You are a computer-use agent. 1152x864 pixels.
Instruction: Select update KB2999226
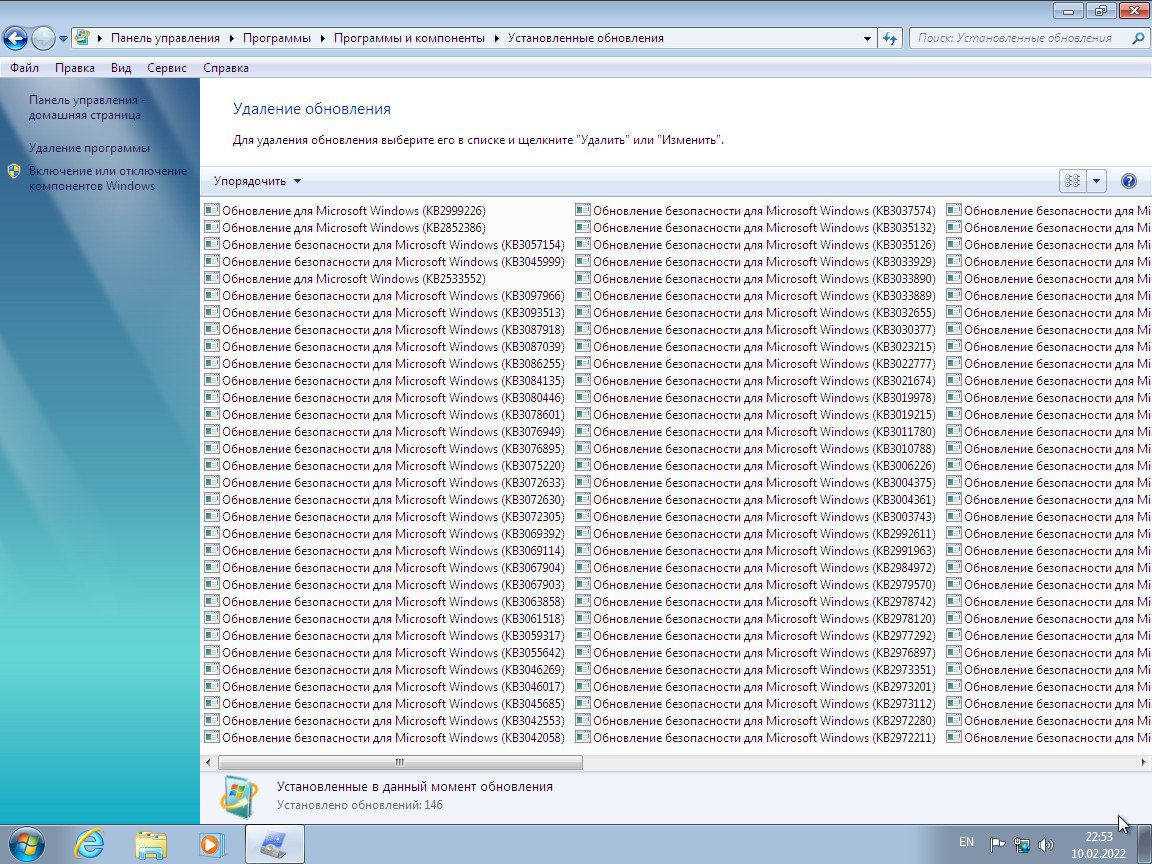pyautogui.click(x=345, y=210)
